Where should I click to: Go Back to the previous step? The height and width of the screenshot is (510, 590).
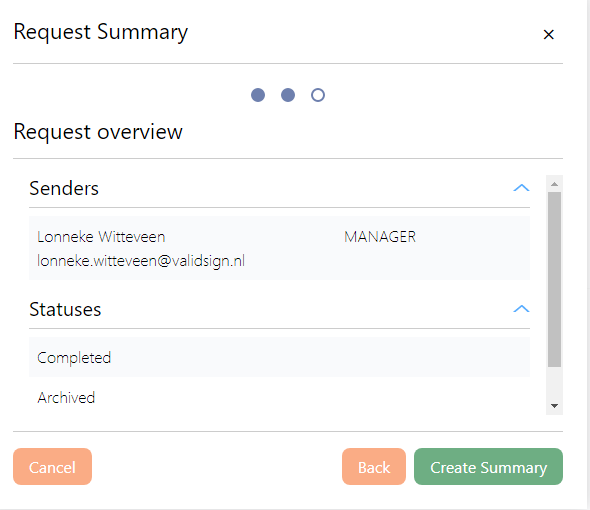374,466
